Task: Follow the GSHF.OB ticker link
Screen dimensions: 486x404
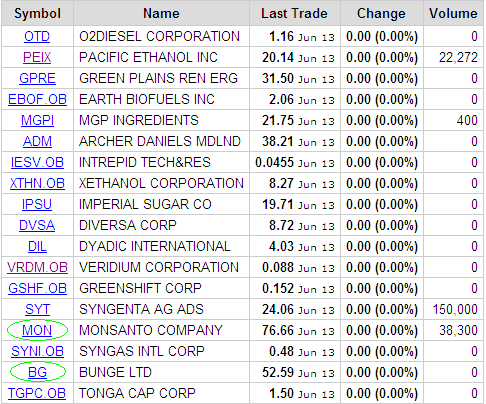Action: [37, 288]
